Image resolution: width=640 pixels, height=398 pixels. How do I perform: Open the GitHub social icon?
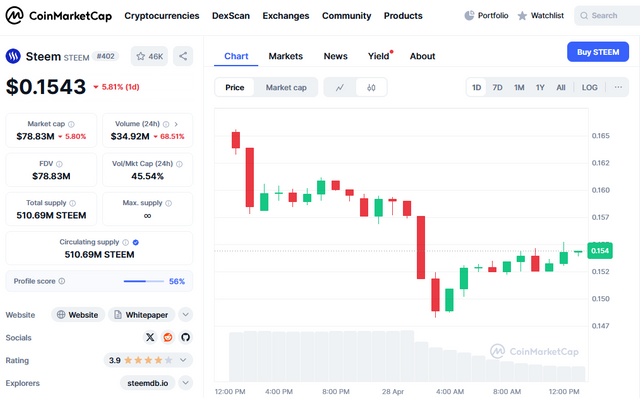pyautogui.click(x=185, y=337)
